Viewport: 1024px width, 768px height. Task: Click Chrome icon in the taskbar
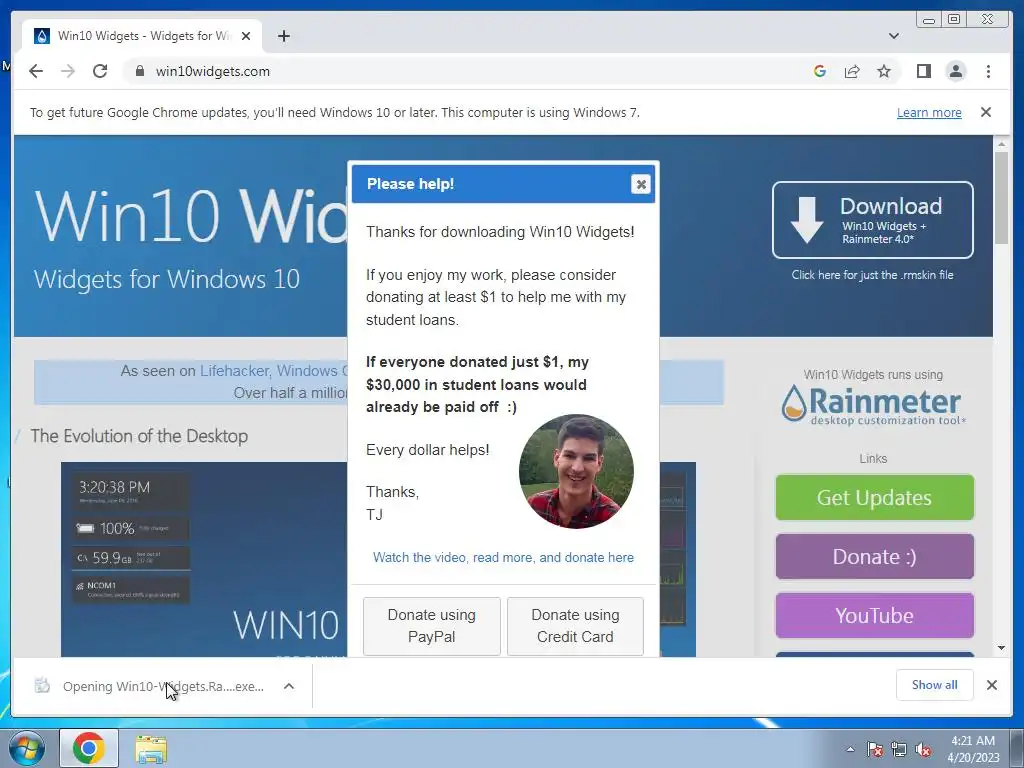pyautogui.click(x=89, y=748)
